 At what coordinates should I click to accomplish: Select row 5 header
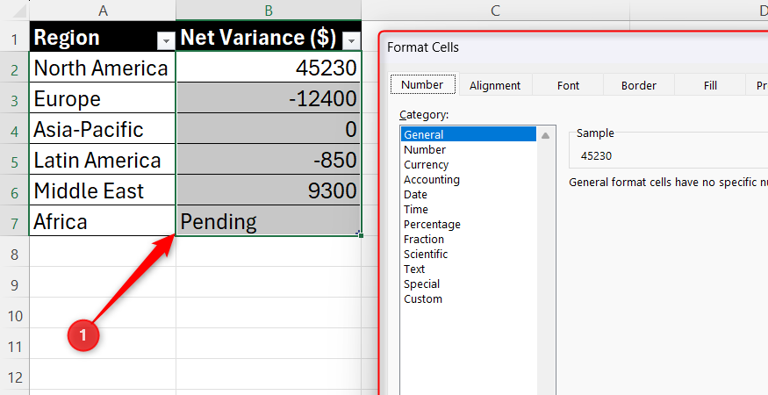14,161
